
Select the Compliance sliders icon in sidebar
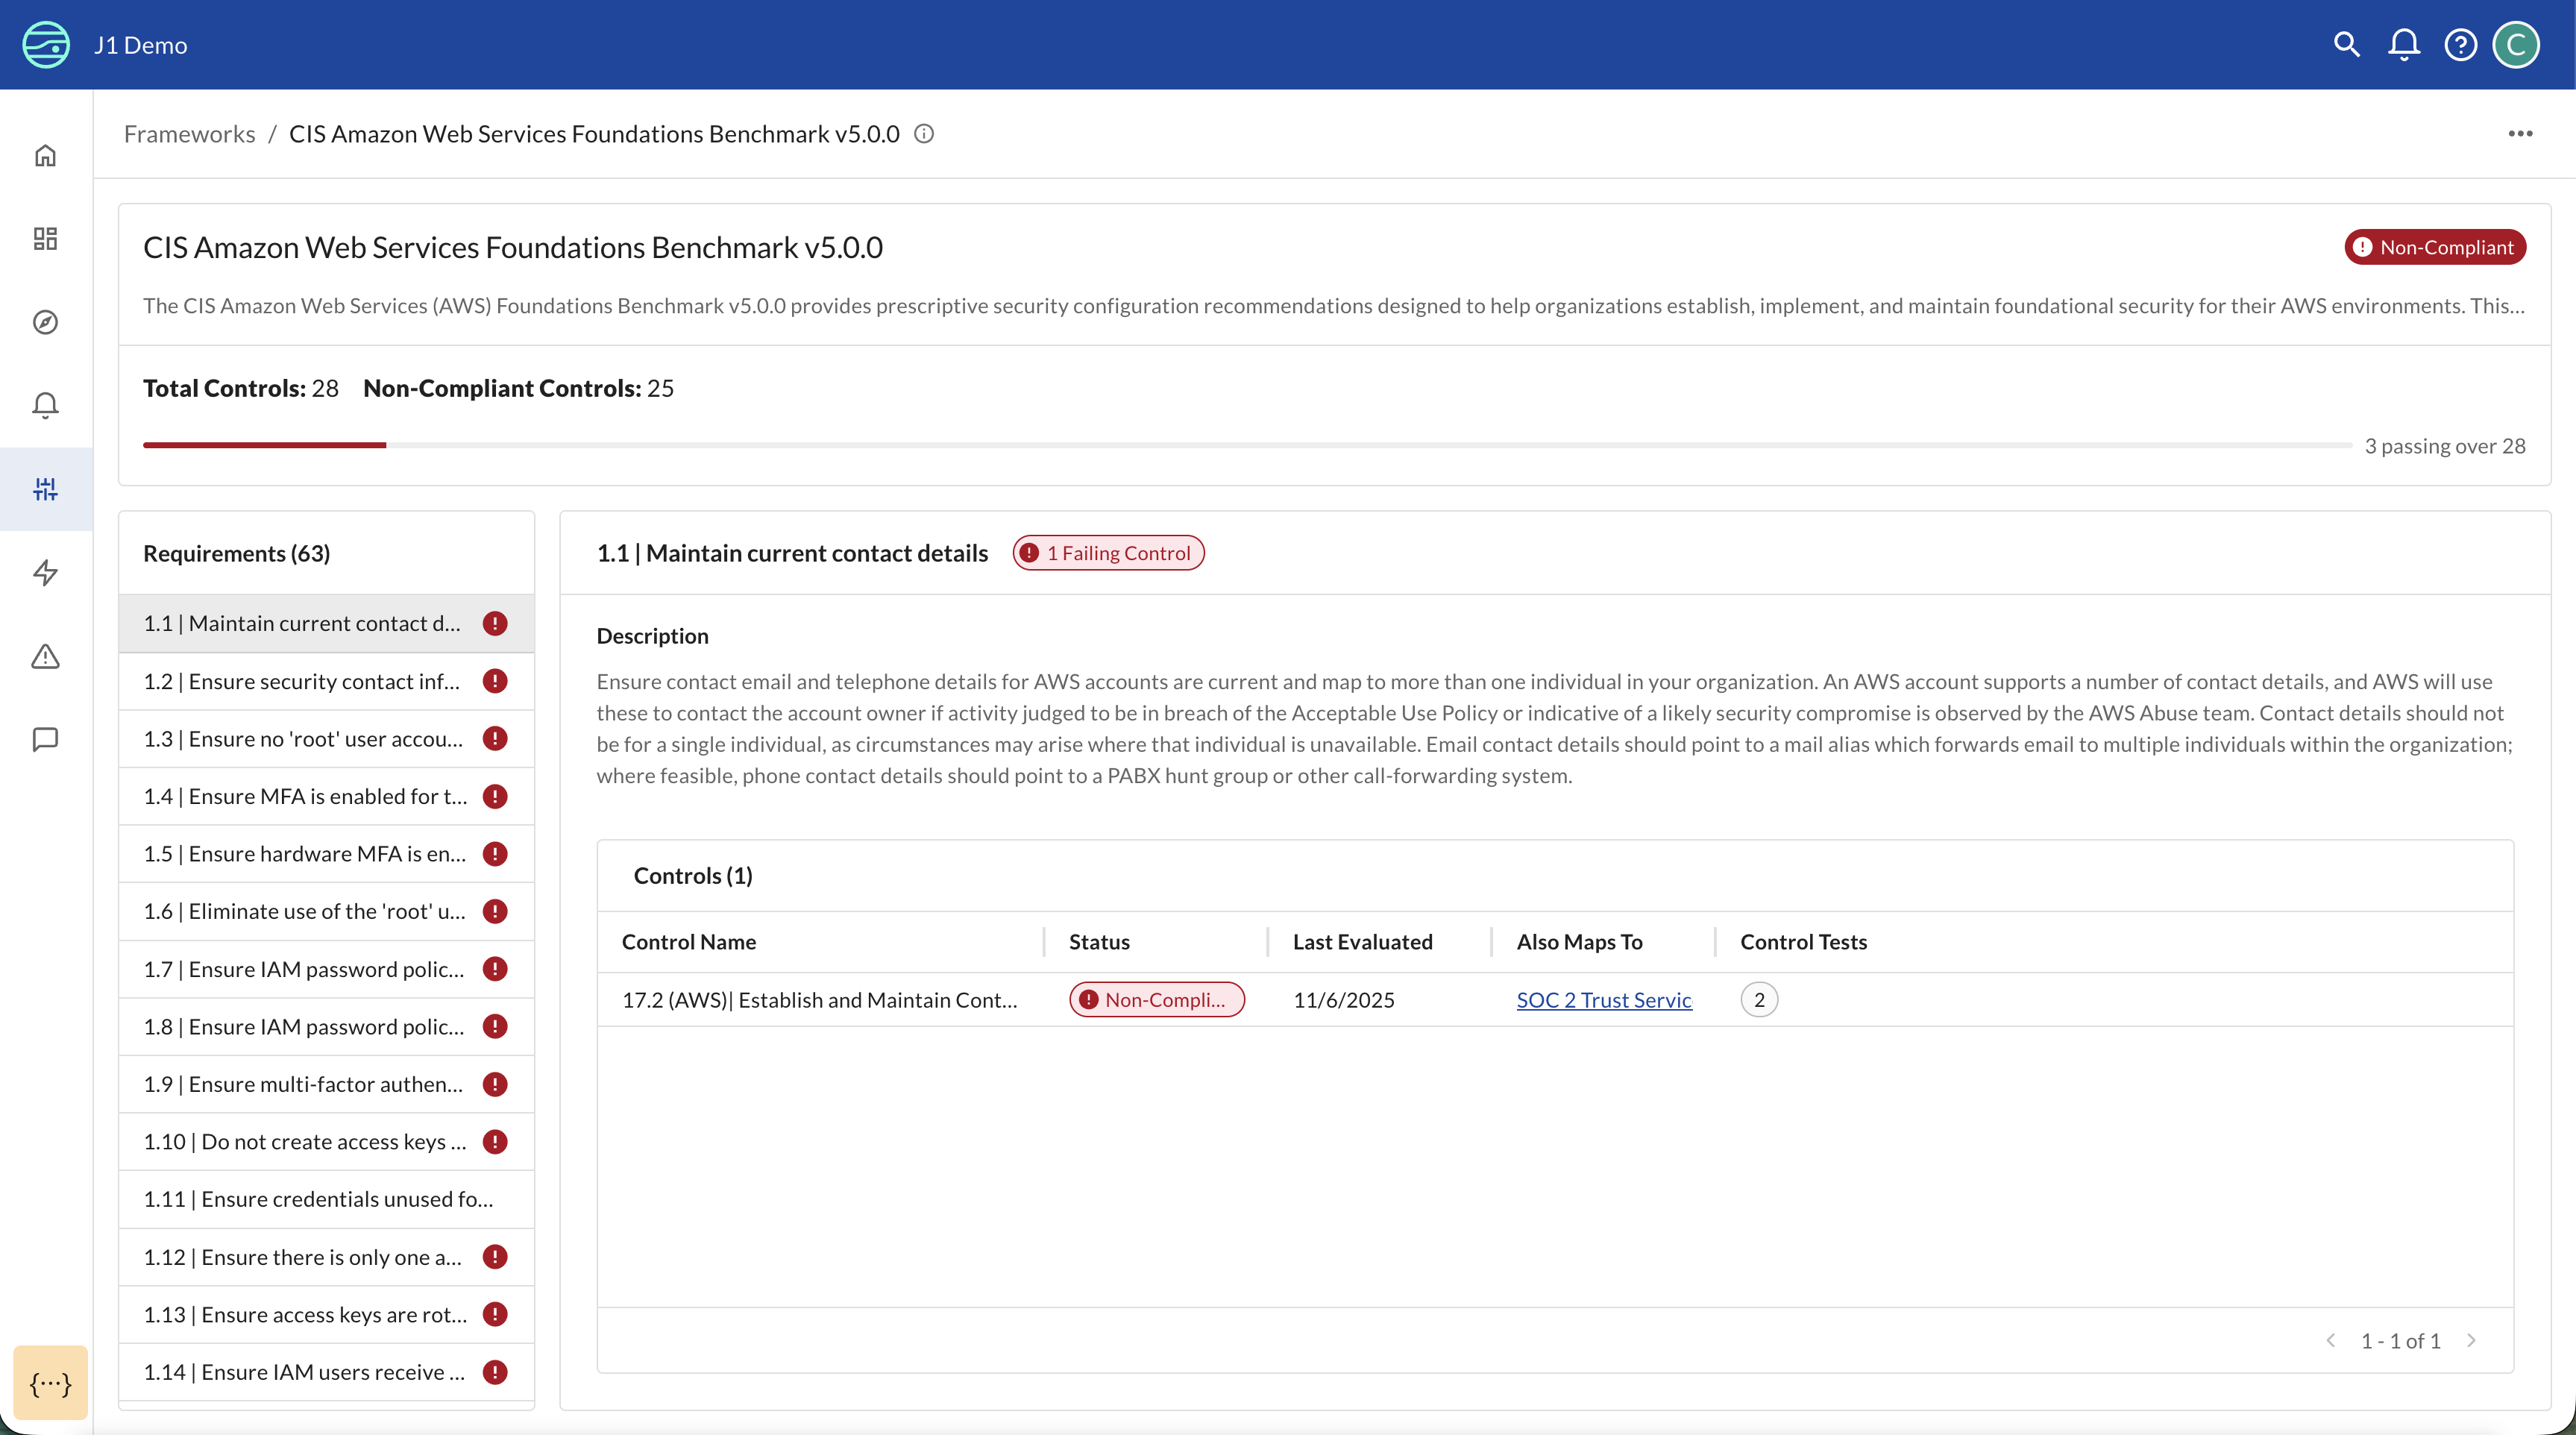tap(46, 489)
